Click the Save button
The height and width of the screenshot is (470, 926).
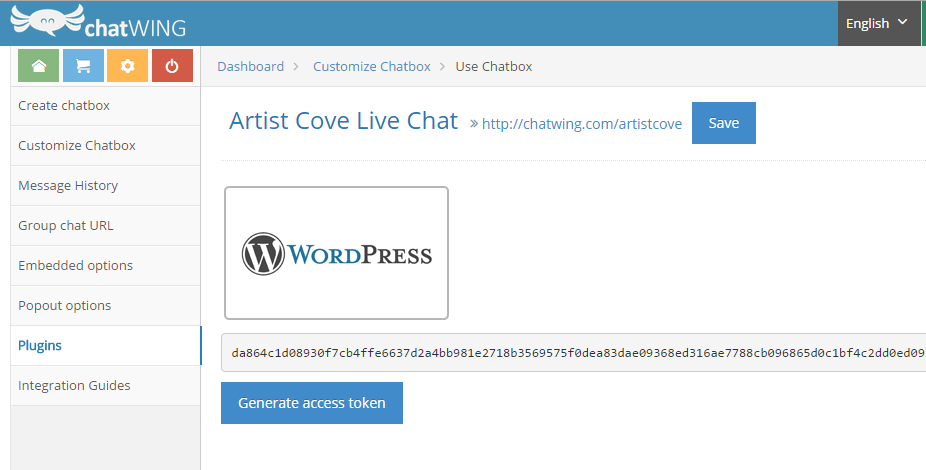click(x=723, y=123)
